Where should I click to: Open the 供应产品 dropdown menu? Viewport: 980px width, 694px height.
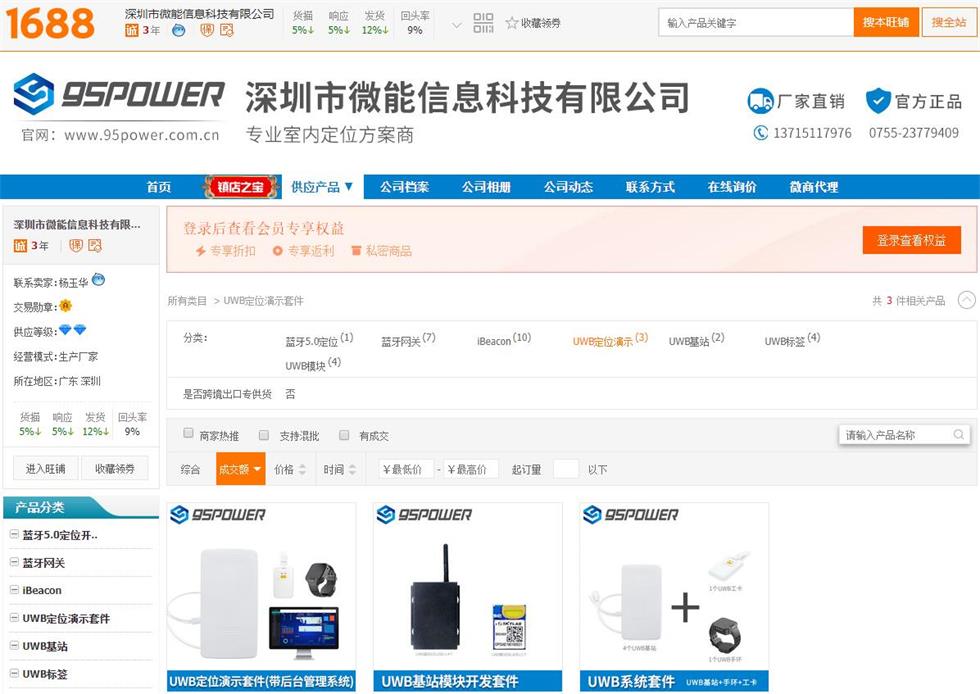tap(320, 186)
